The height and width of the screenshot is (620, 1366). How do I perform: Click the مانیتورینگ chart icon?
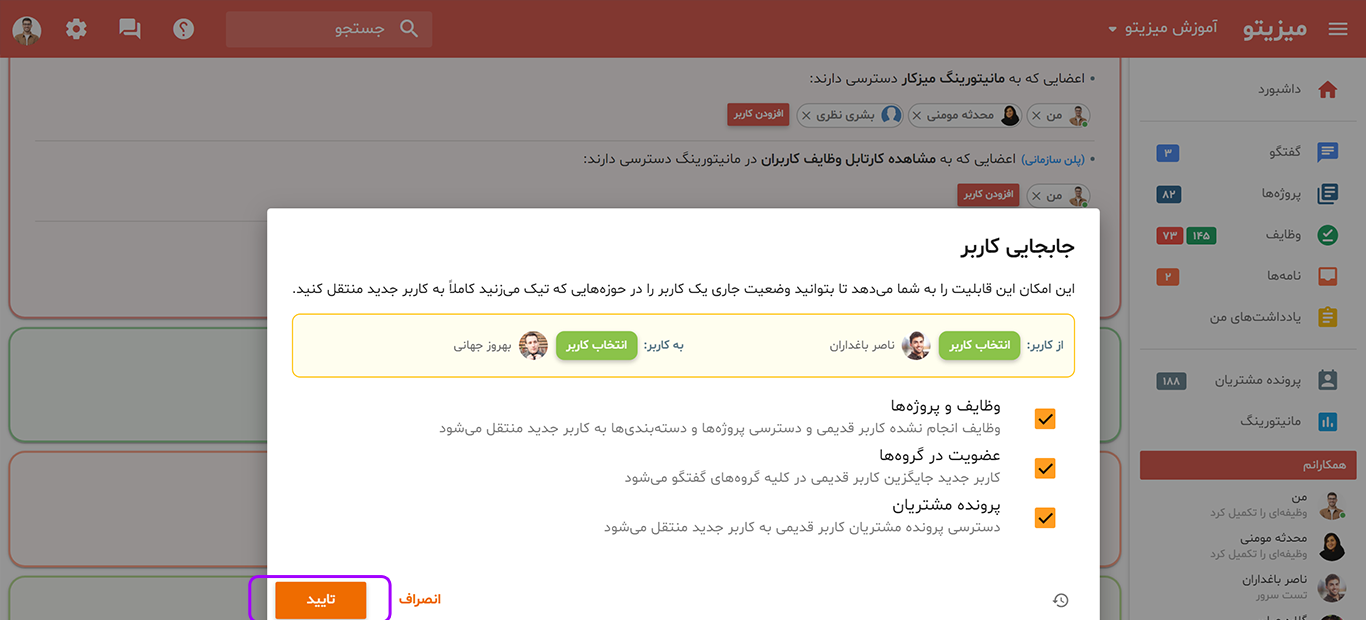[x=1328, y=421]
